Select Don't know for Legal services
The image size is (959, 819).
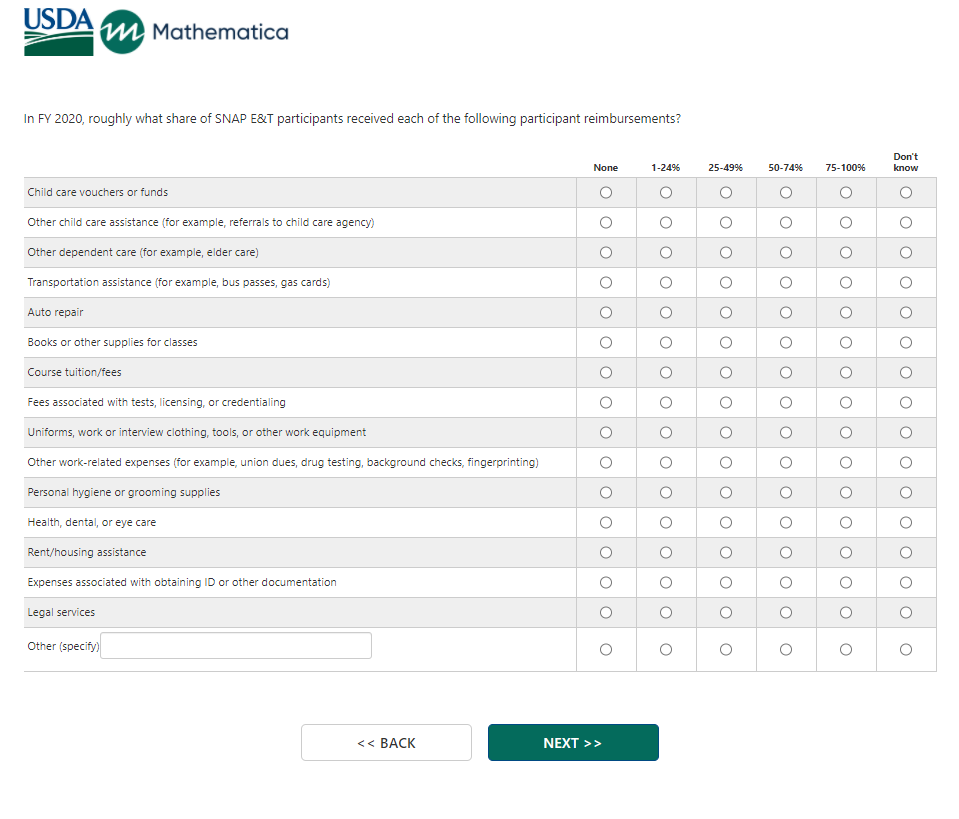pyautogui.click(x=906, y=613)
